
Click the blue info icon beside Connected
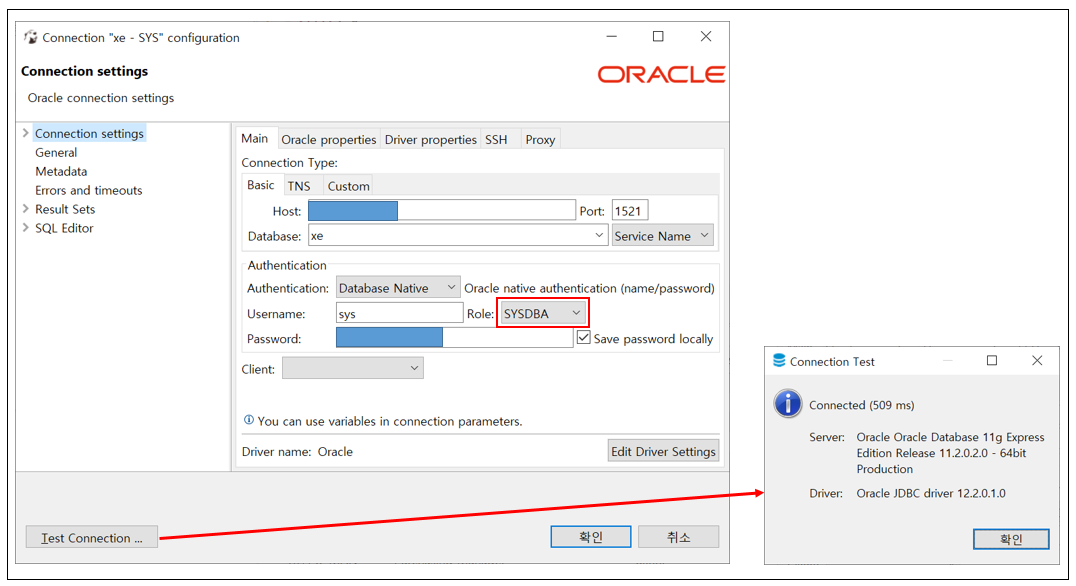point(788,403)
